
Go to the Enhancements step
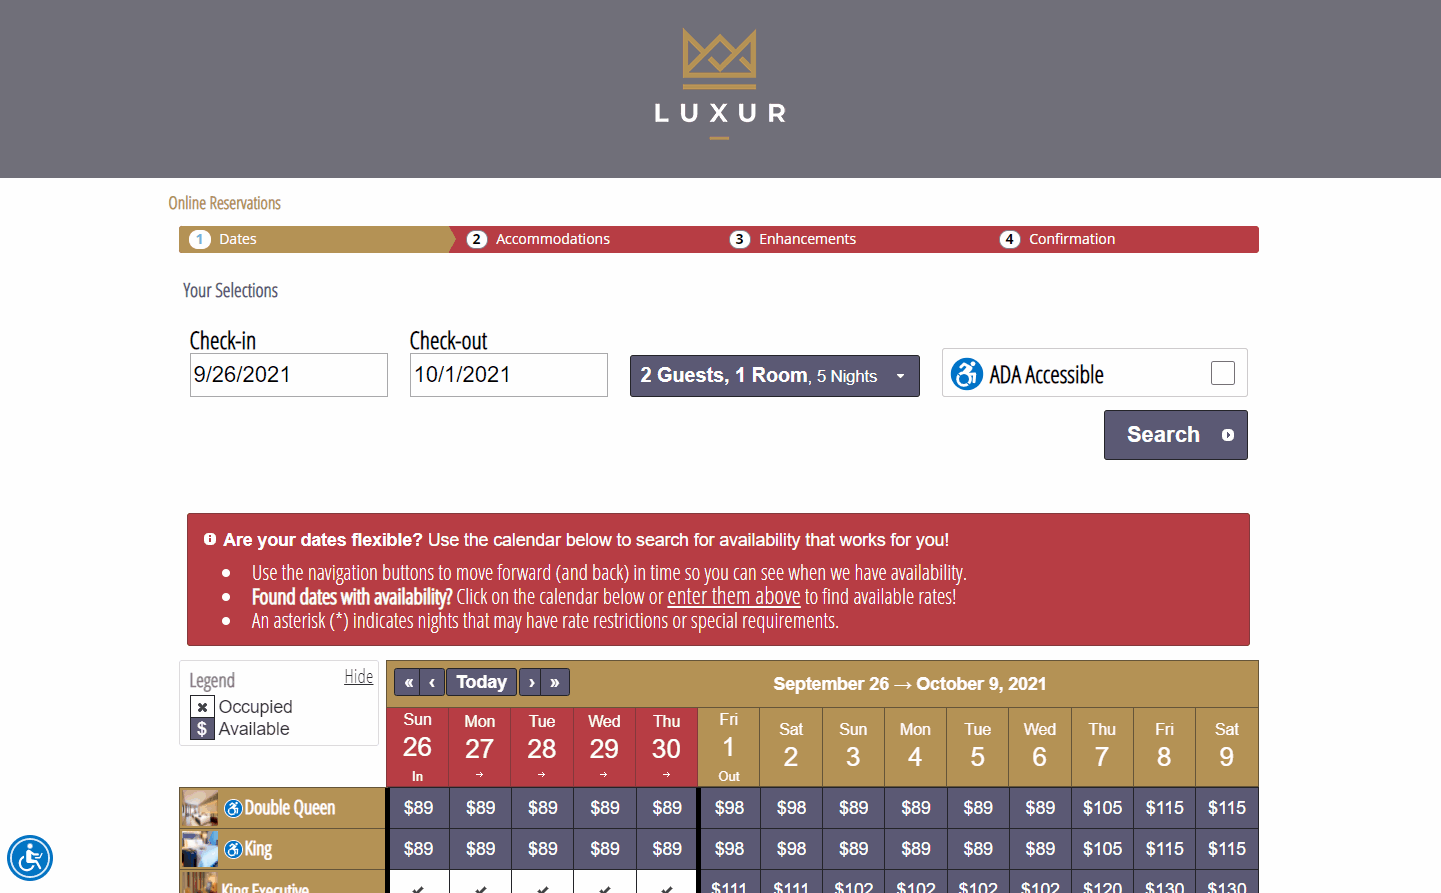(x=806, y=239)
